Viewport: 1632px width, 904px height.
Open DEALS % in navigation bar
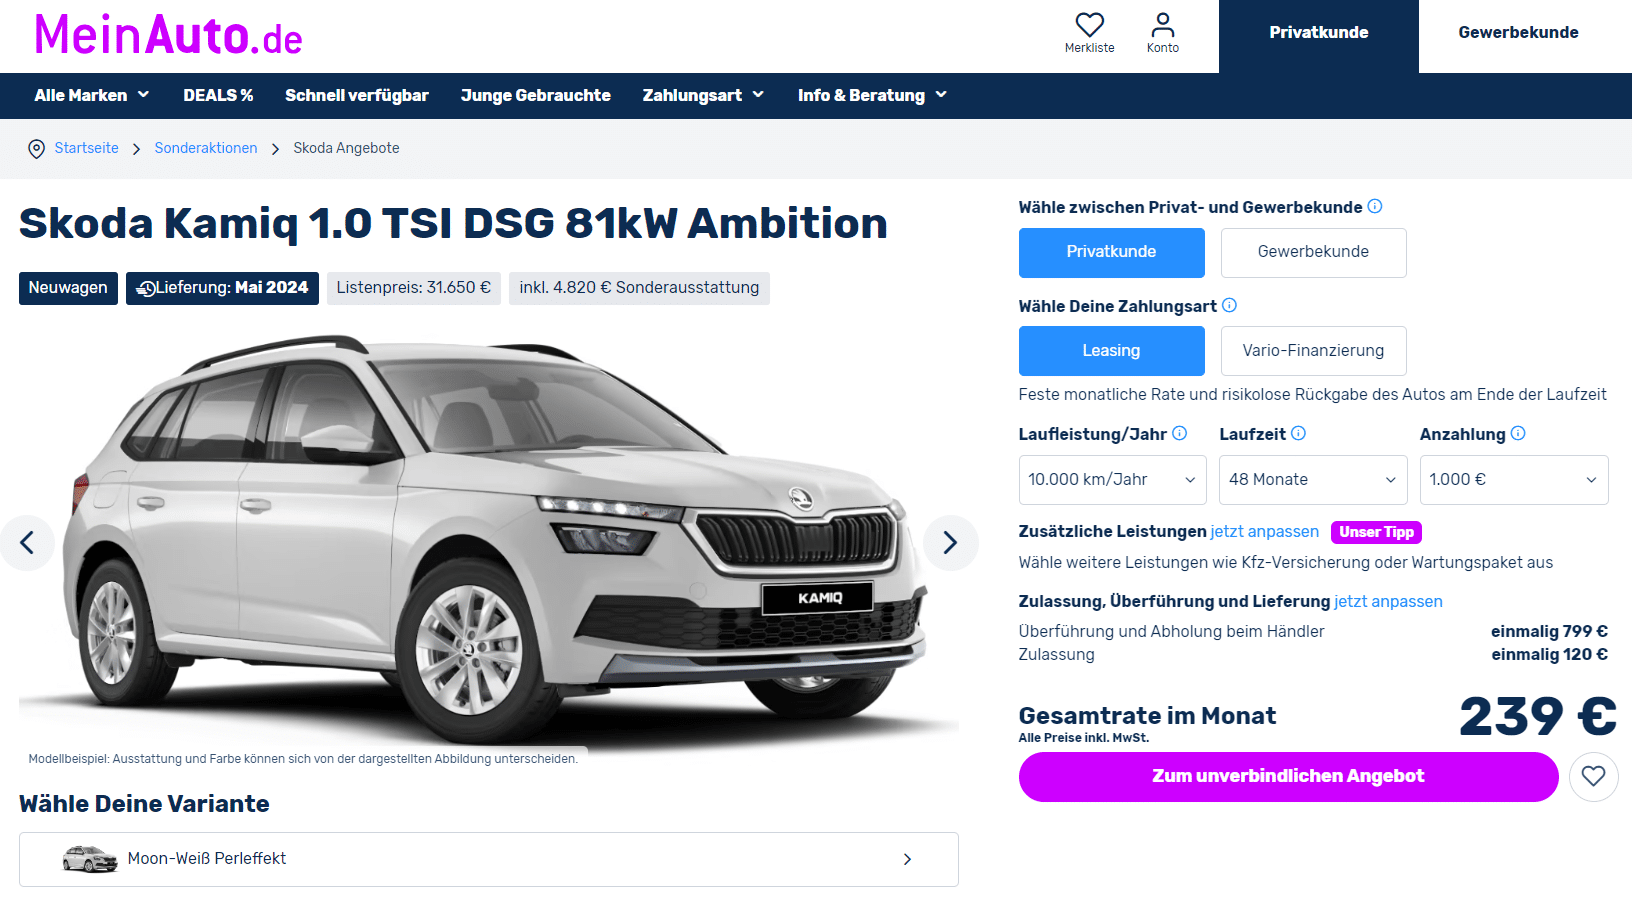[218, 96]
